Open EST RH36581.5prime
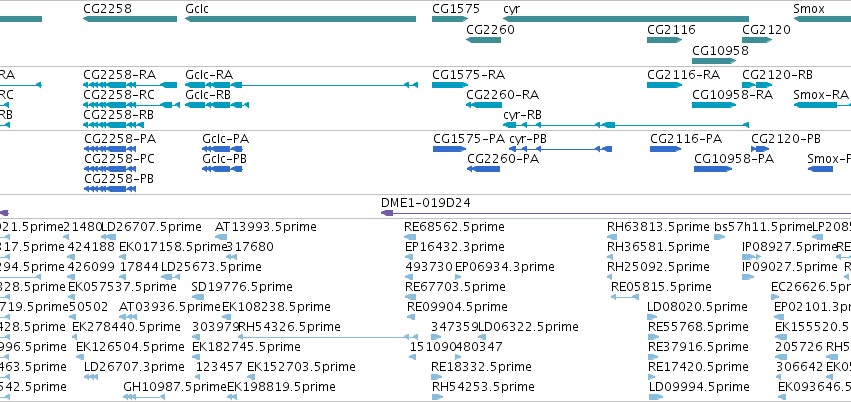 (658, 247)
